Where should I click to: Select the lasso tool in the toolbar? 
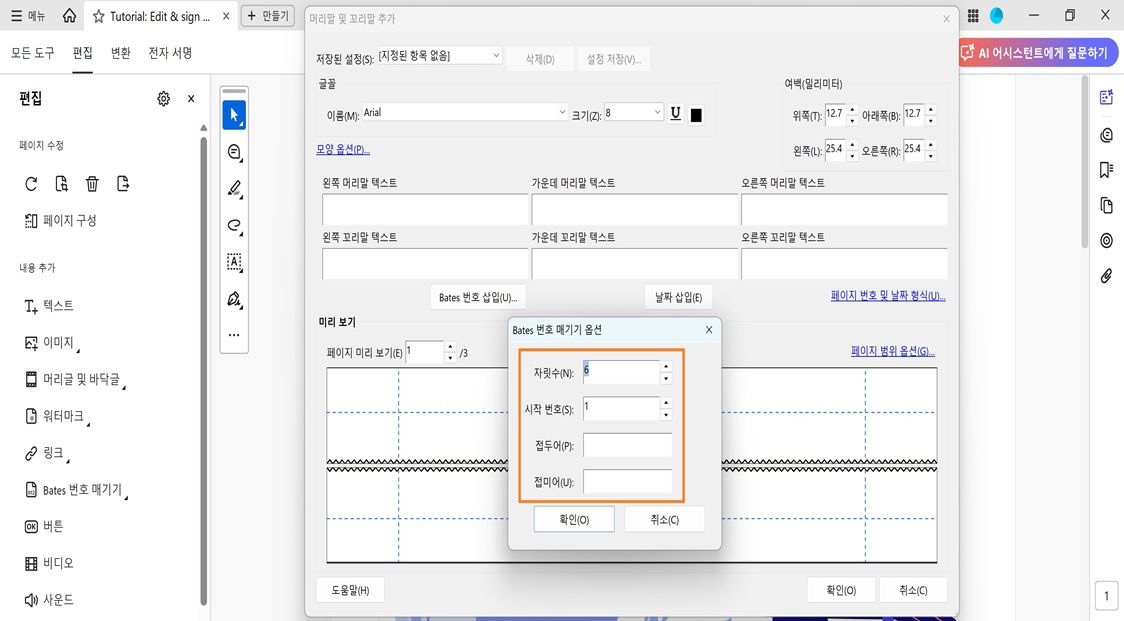pyautogui.click(x=233, y=226)
